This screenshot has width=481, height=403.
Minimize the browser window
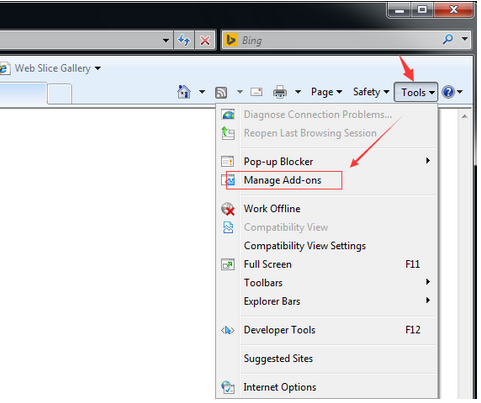[399, 11]
